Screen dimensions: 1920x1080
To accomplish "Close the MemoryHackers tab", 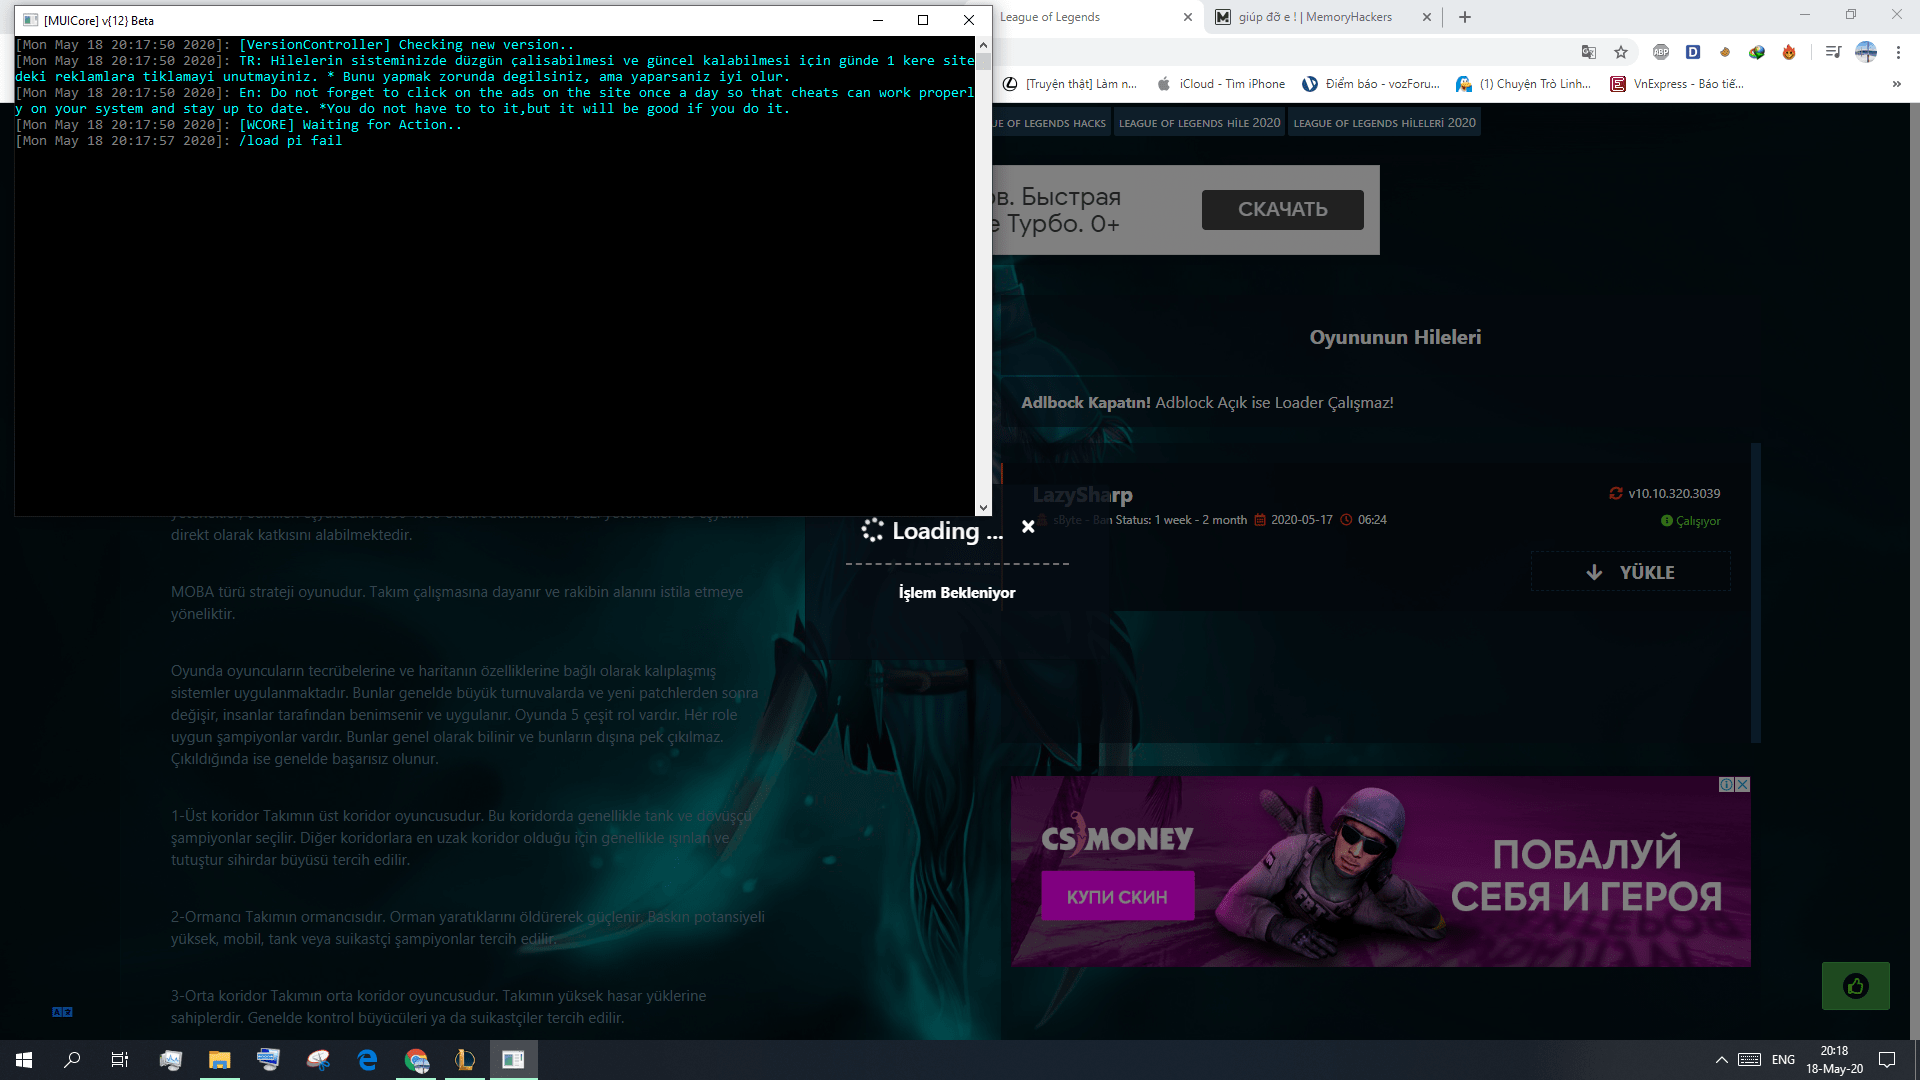I will [x=1427, y=17].
